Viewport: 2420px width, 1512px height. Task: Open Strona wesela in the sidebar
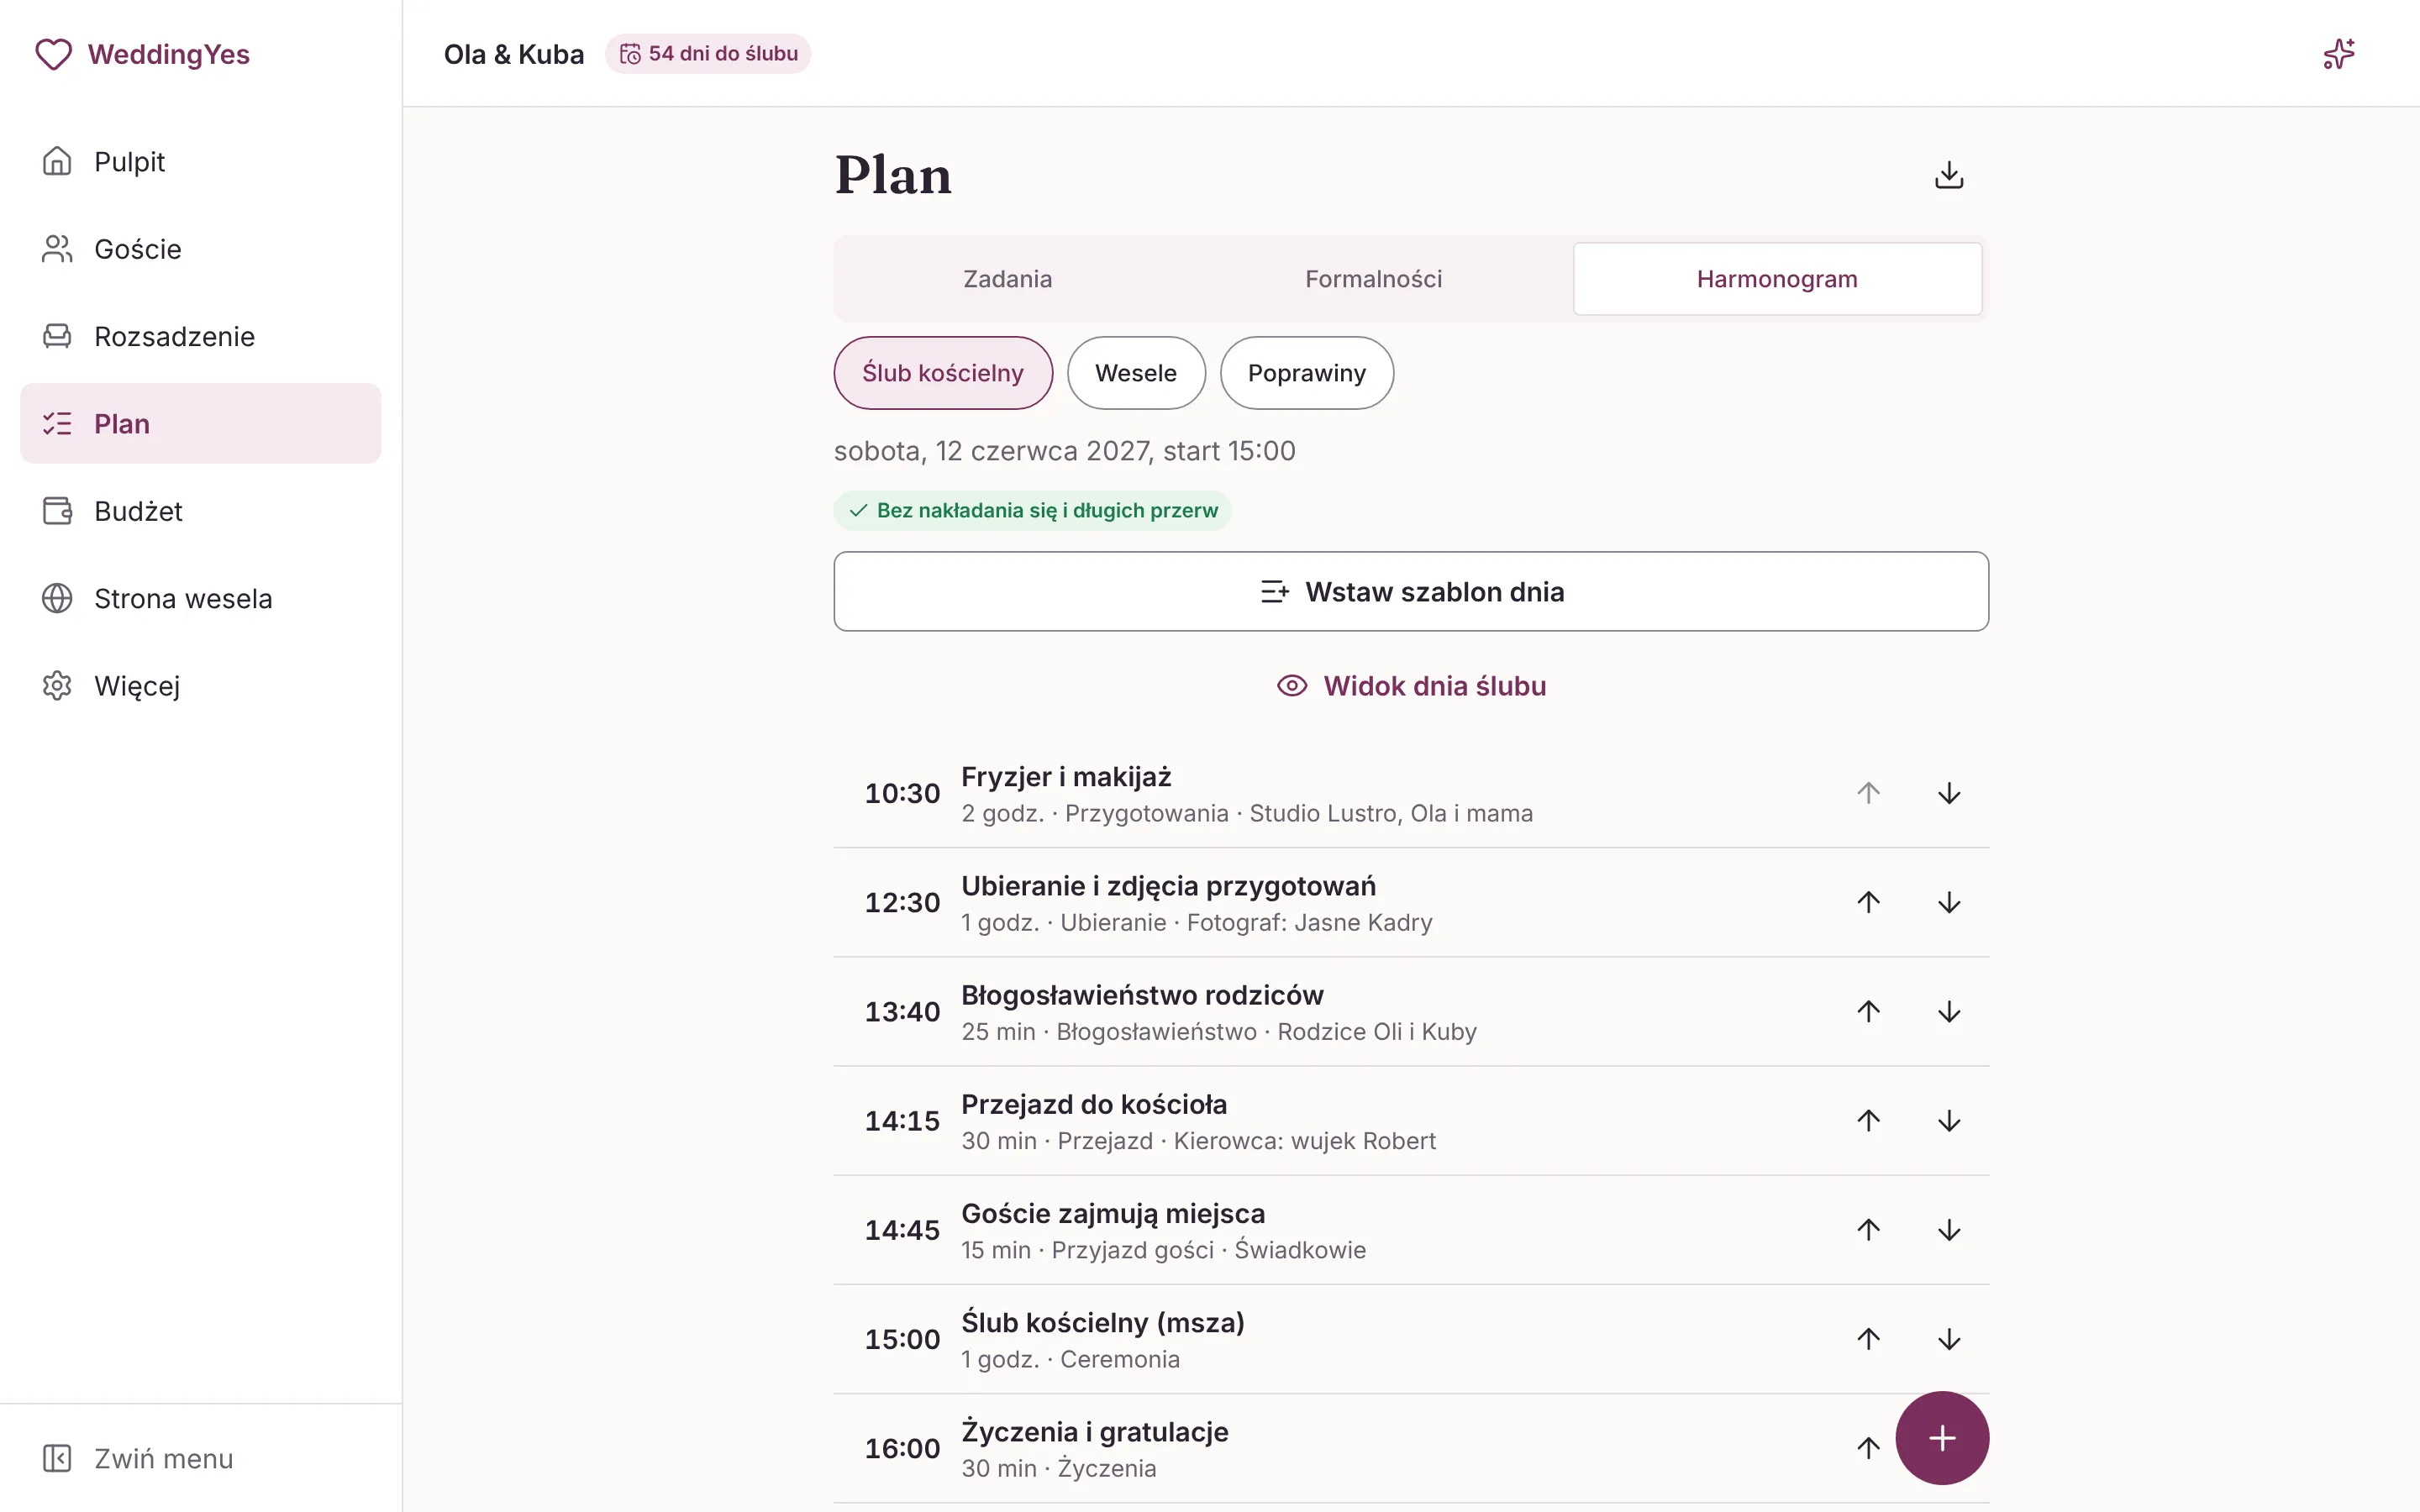tap(200, 598)
